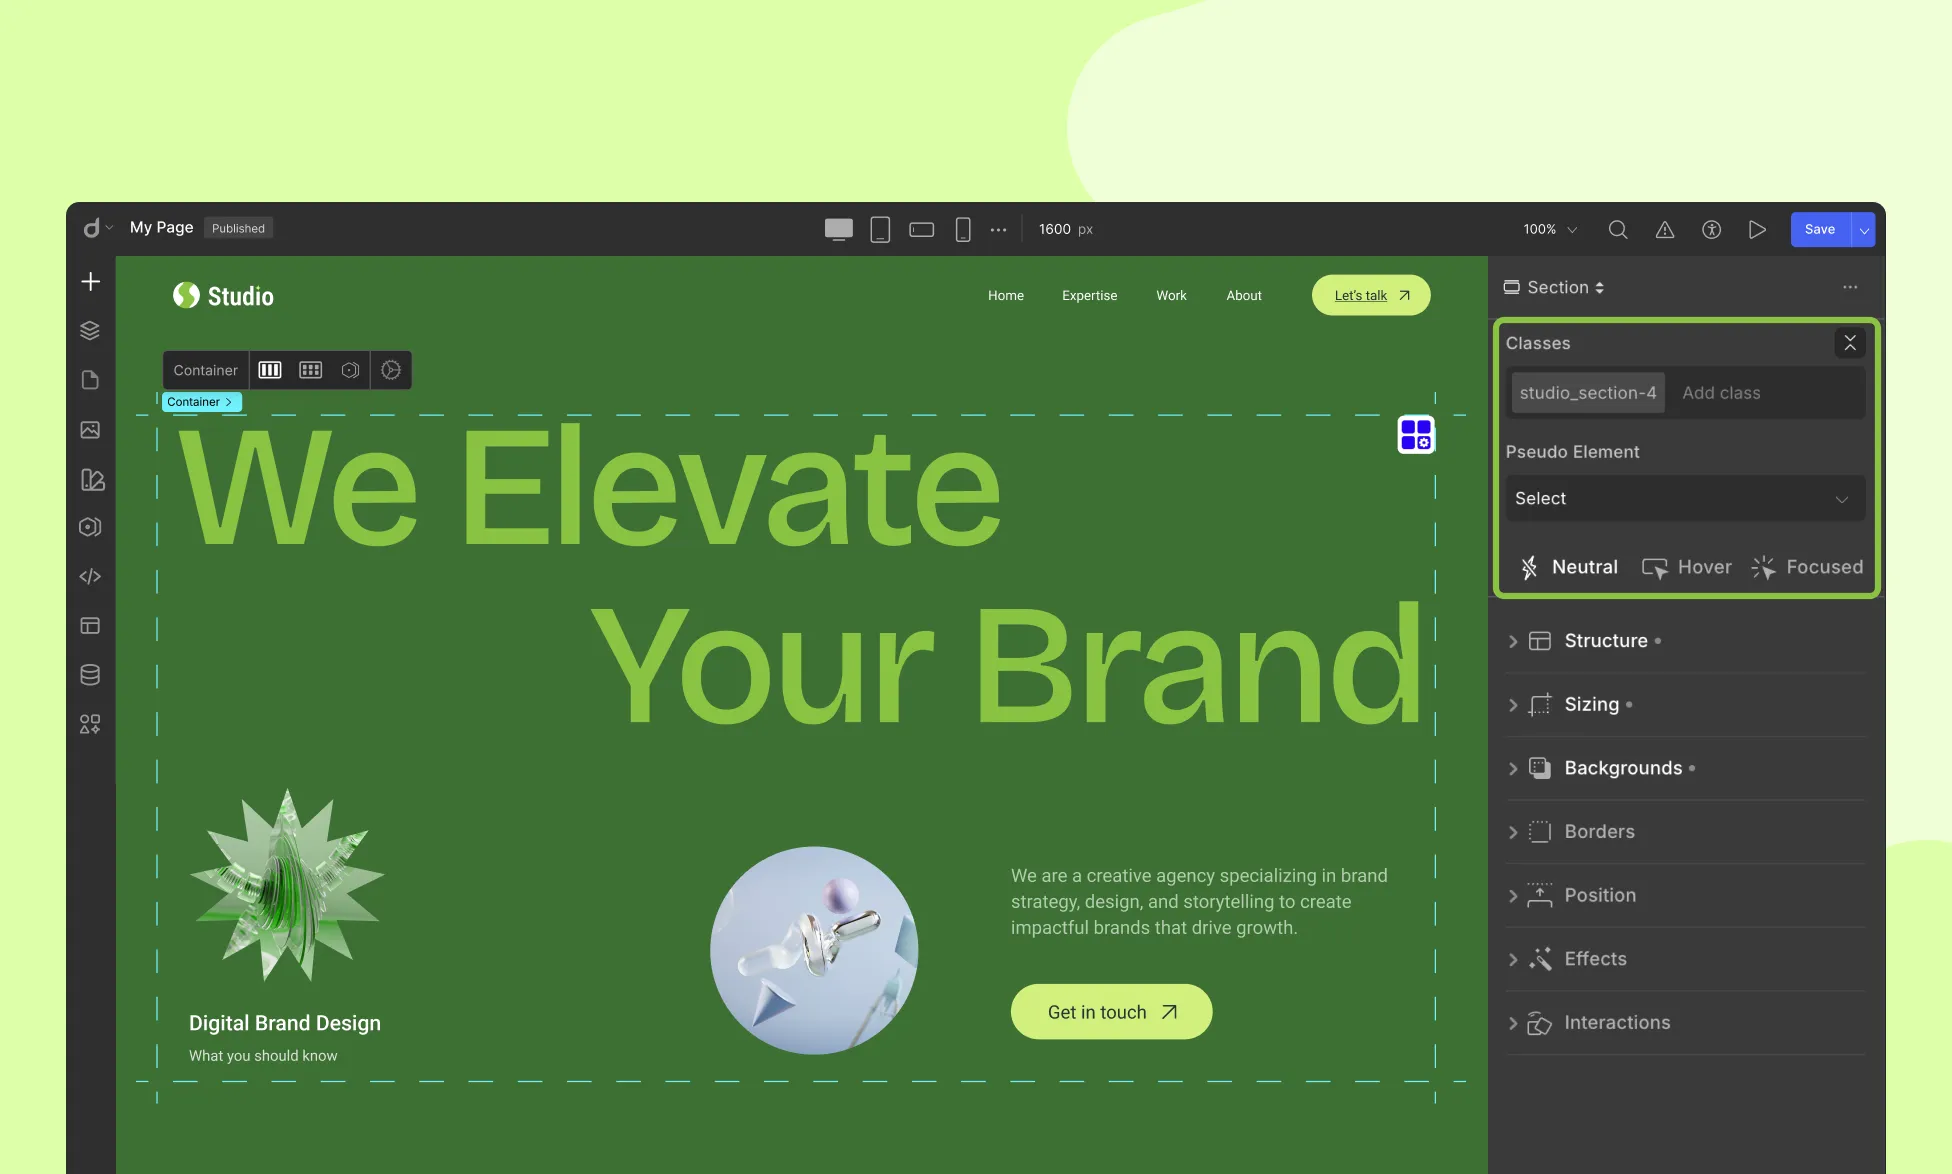Click the search magnifier icon

(1617, 229)
